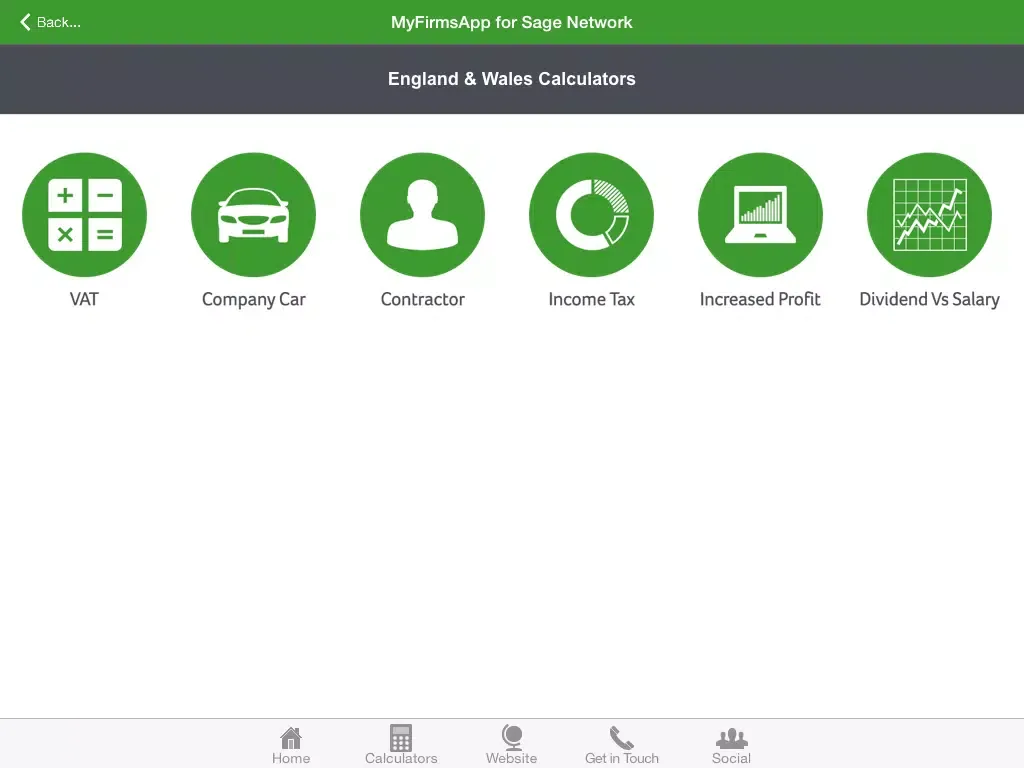
Task: Open the Income Tax donut chart icon
Action: pyautogui.click(x=592, y=215)
